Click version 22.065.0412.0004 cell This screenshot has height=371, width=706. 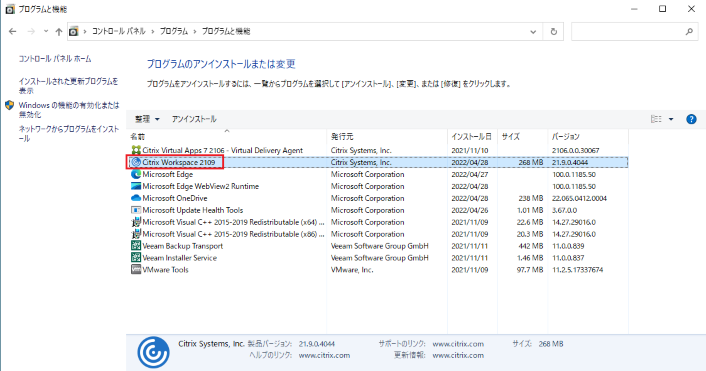579,198
